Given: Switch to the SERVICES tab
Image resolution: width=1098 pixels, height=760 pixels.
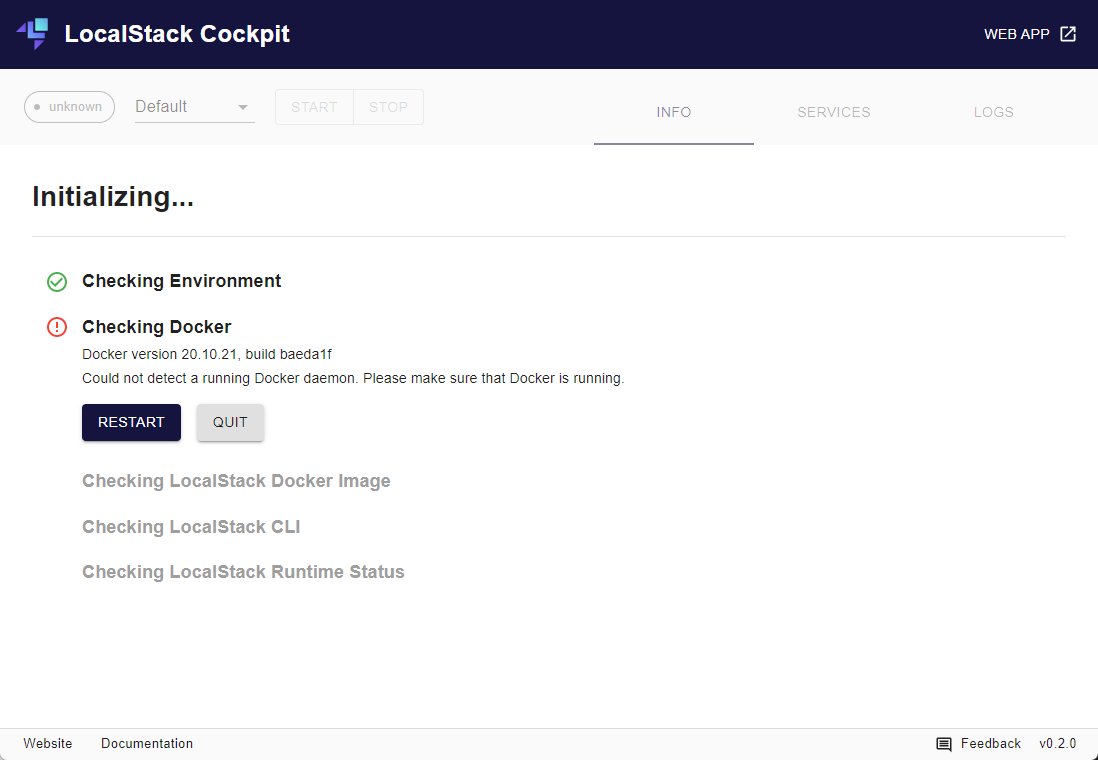Looking at the screenshot, I should pos(833,112).
